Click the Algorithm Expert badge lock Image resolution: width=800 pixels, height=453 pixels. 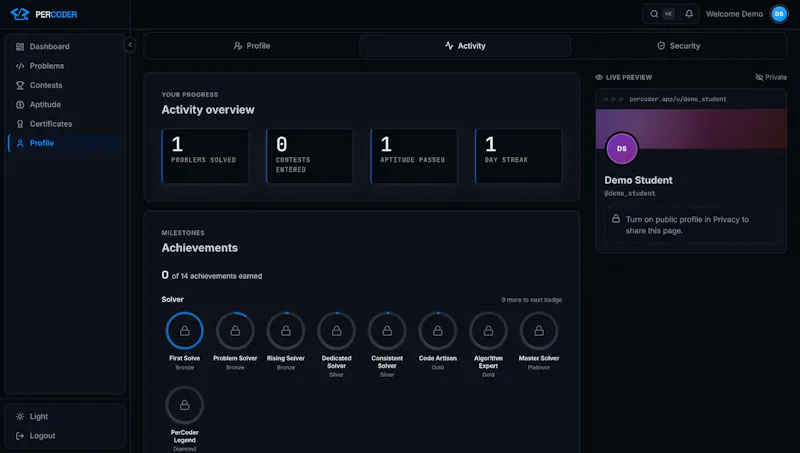(488, 331)
